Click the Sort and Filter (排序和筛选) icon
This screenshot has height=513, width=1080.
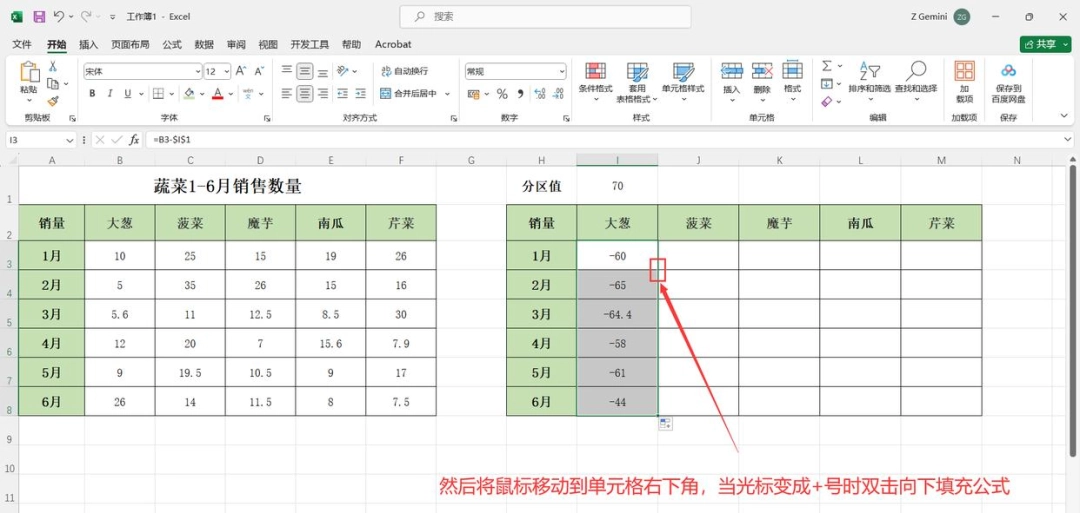pyautogui.click(x=869, y=71)
